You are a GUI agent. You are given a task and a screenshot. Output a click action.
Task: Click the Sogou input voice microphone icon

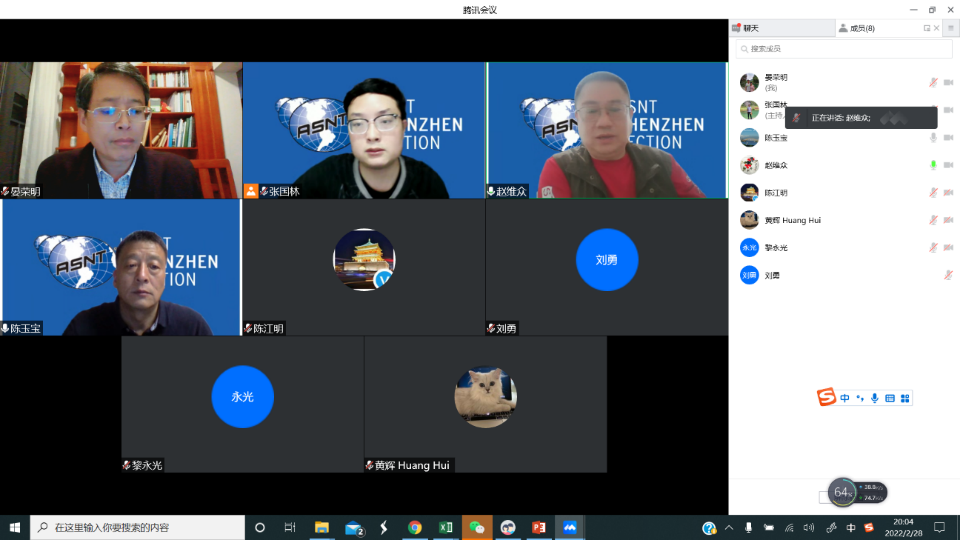point(875,398)
